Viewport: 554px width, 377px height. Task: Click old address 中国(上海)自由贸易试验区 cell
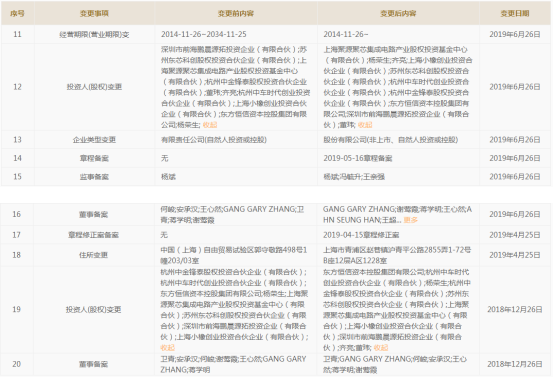point(234,255)
